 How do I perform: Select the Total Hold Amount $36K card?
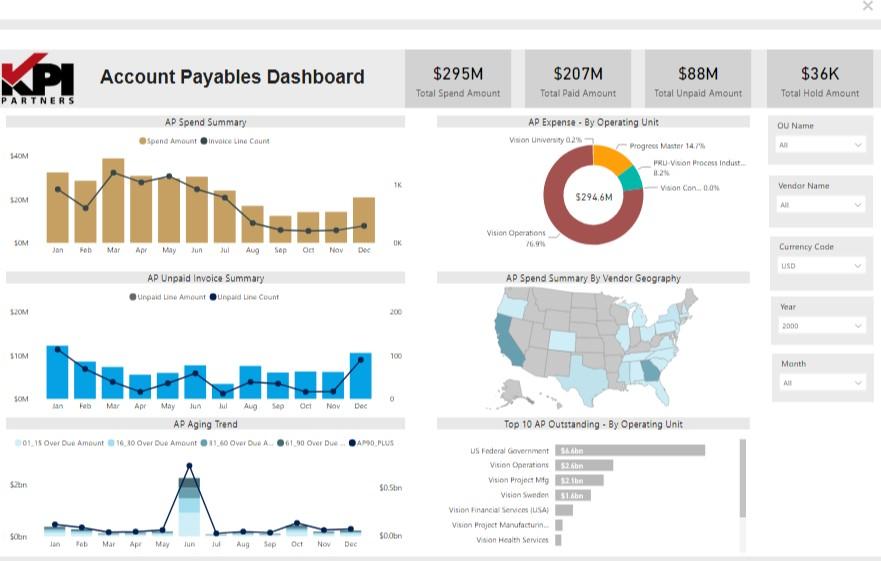[x=819, y=79]
